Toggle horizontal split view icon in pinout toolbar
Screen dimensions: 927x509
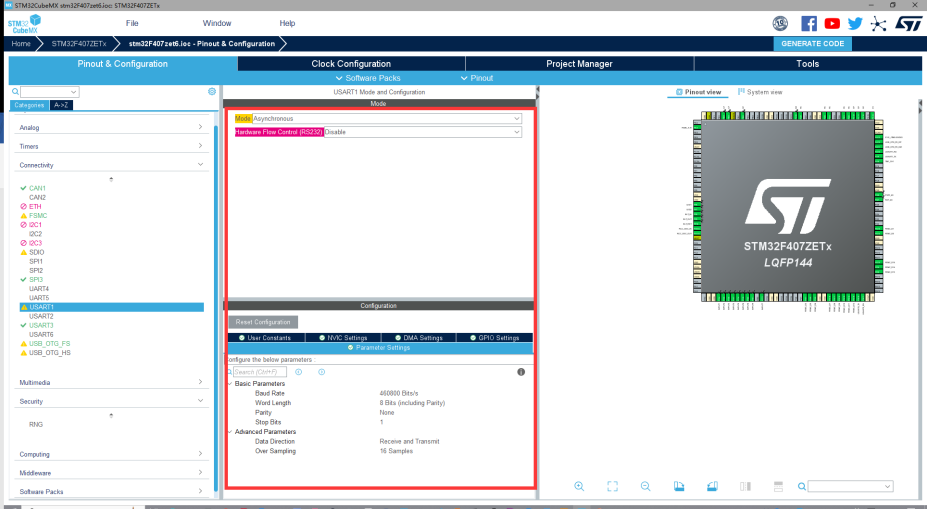point(778,486)
